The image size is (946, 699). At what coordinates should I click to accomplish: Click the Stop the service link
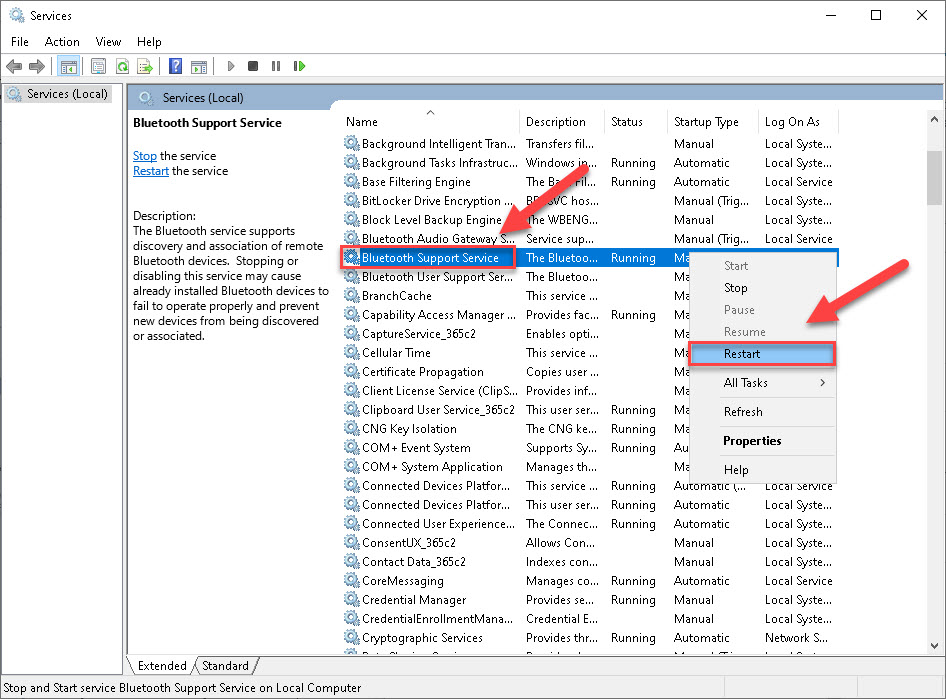[144, 155]
